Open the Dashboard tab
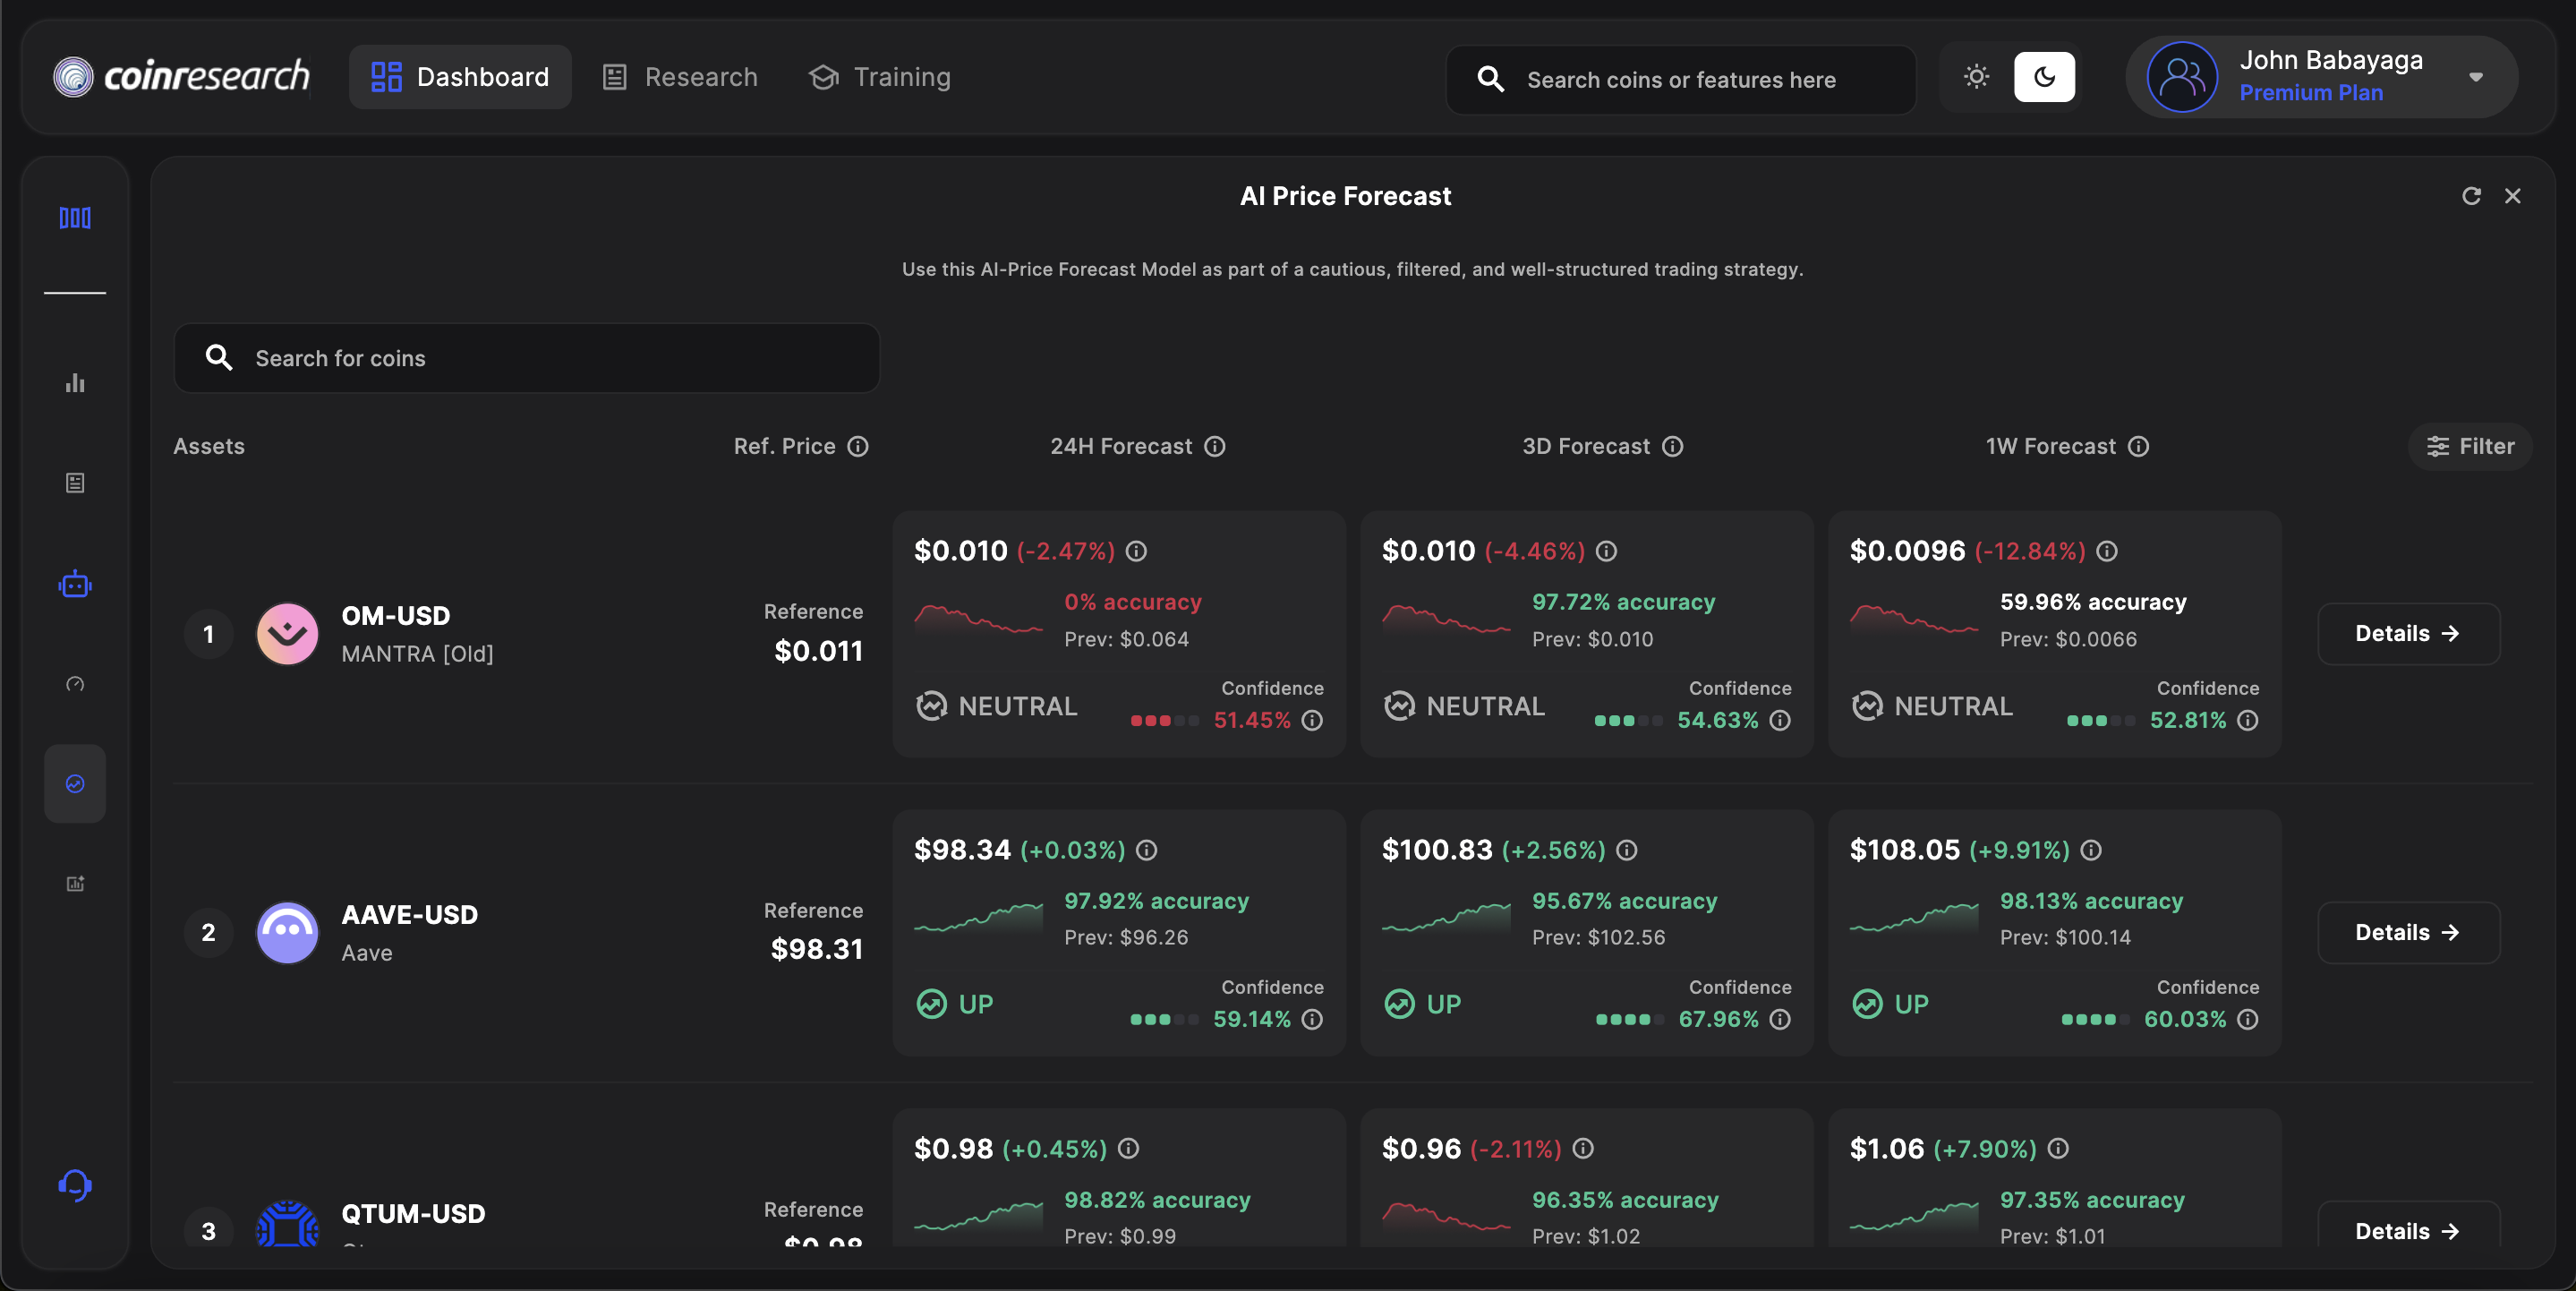The height and width of the screenshot is (1291, 2576). tap(460, 77)
